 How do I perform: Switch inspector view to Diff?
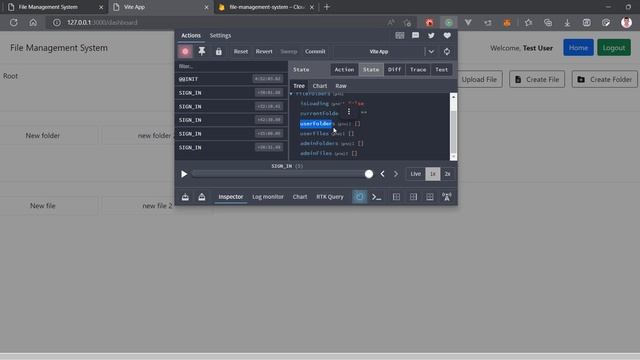(394, 70)
